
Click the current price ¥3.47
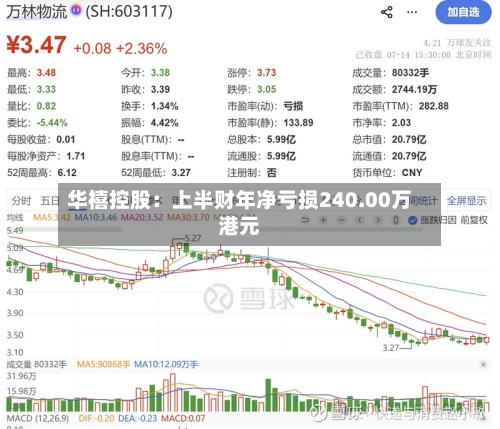point(37,45)
